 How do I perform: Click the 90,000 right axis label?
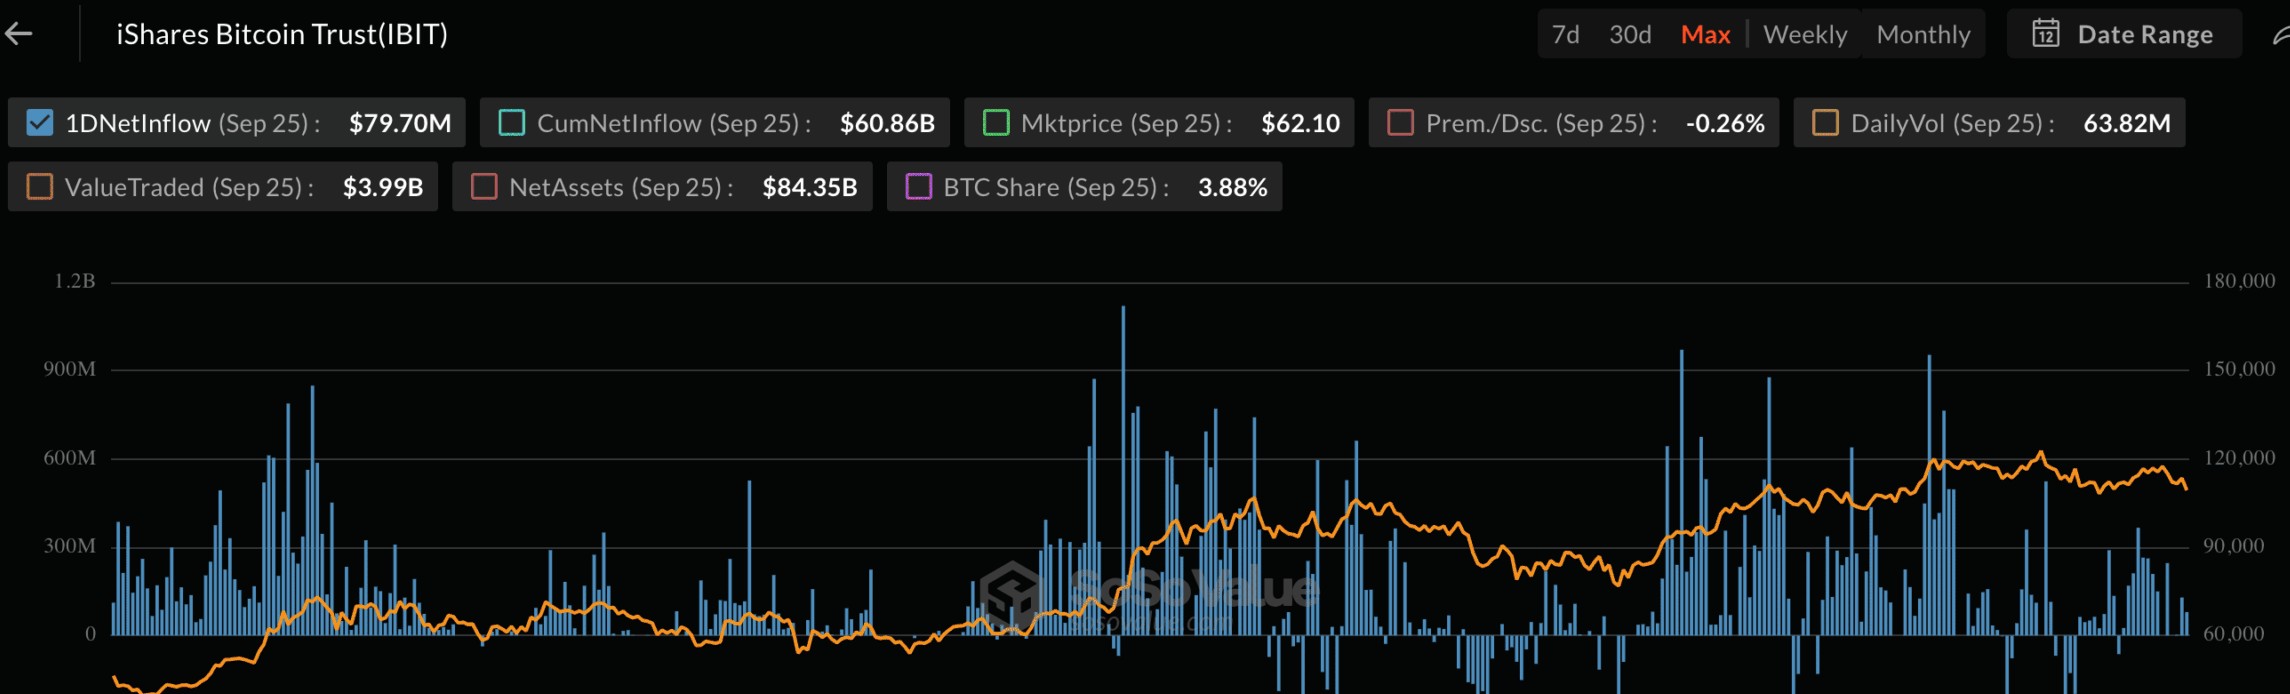pyautogui.click(x=2234, y=546)
